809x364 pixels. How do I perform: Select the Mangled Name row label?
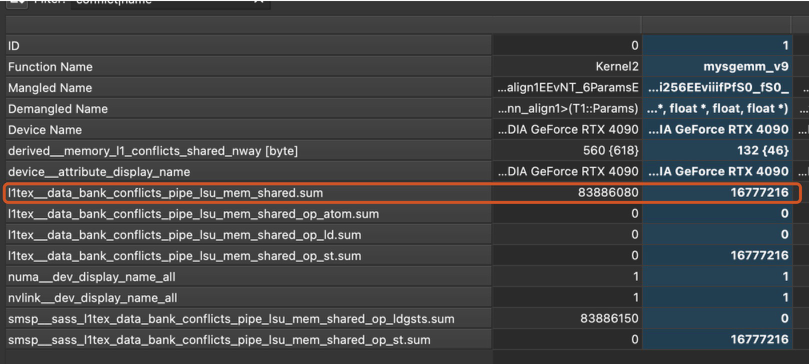coord(50,88)
